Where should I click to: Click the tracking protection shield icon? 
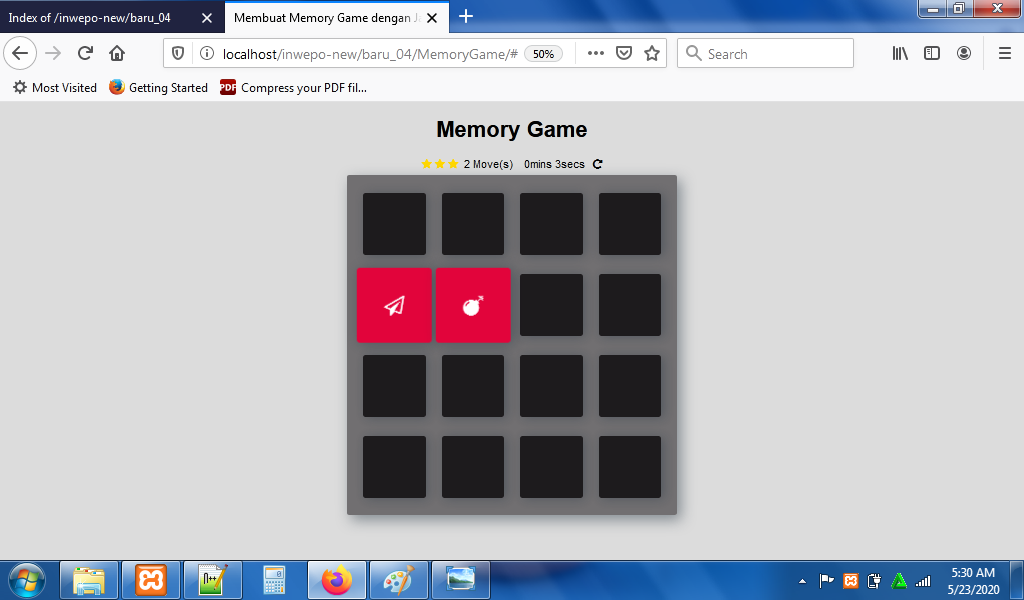point(178,54)
